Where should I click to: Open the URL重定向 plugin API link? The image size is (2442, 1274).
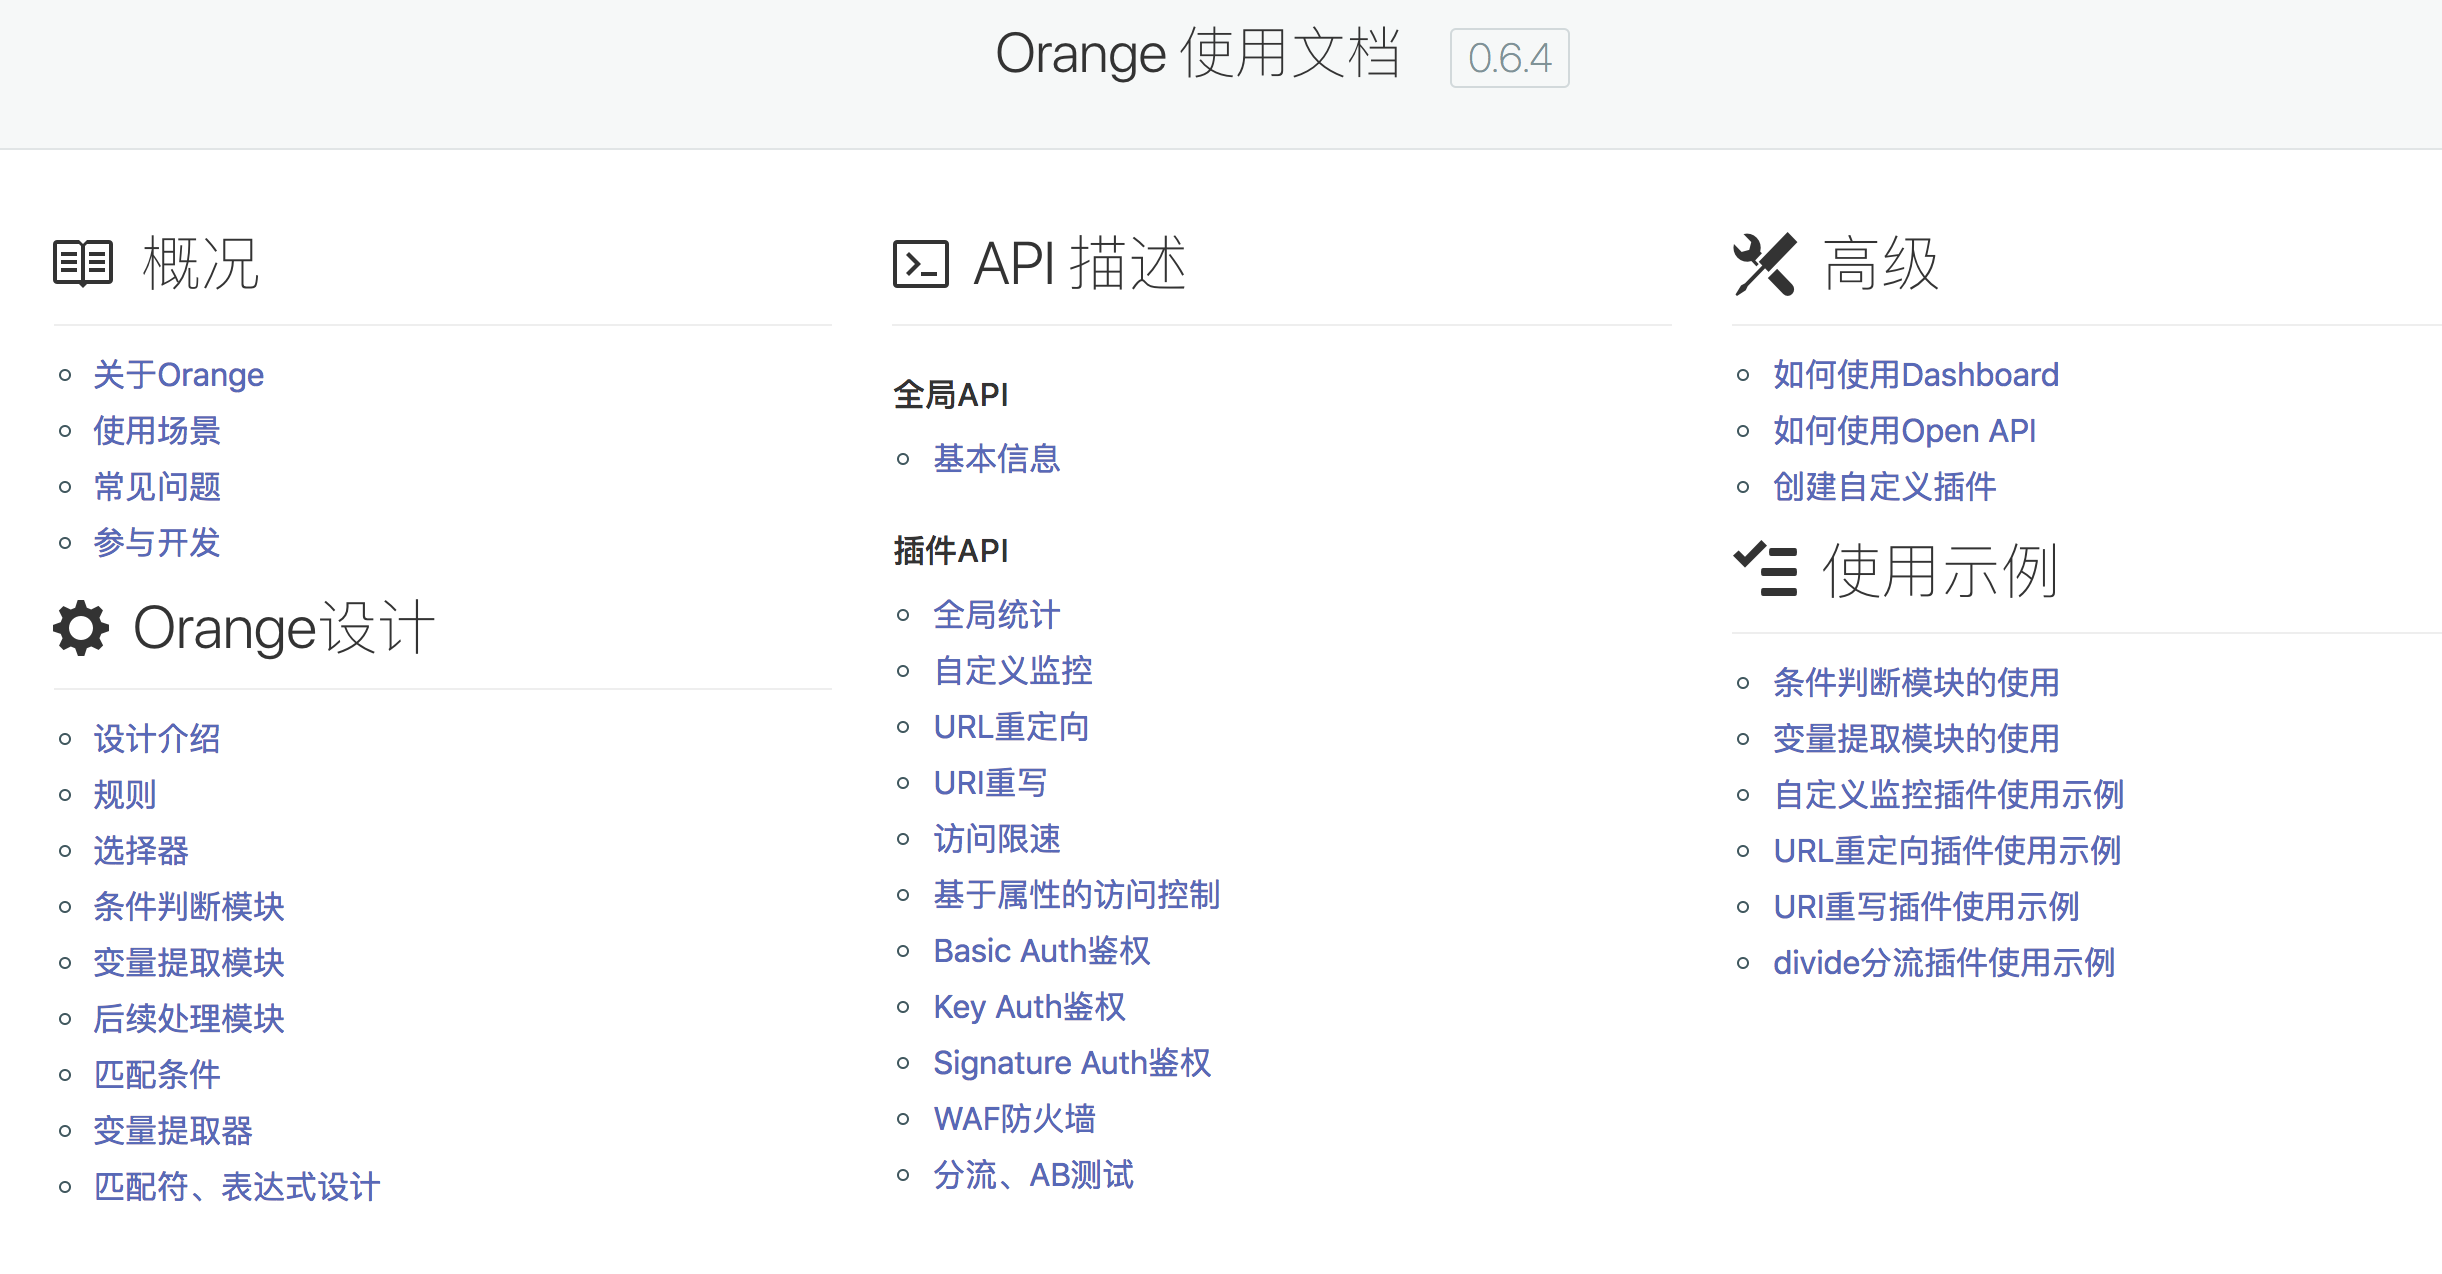[1010, 727]
